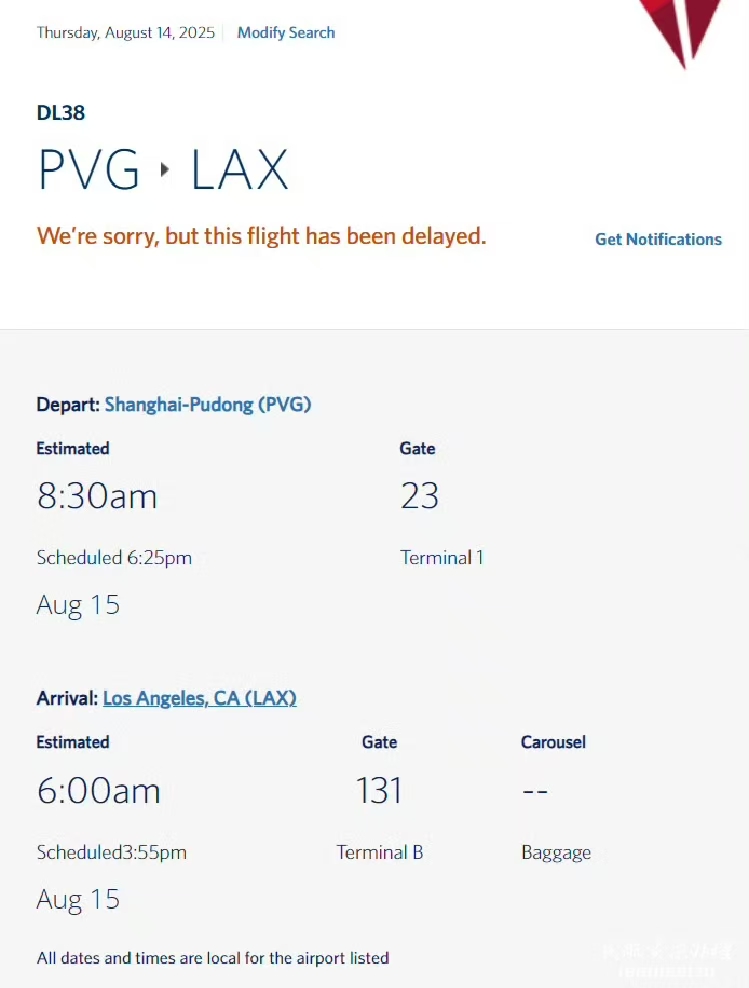Click the LAX destination airport code heading
Viewport: 749px width, 988px height.
point(239,169)
